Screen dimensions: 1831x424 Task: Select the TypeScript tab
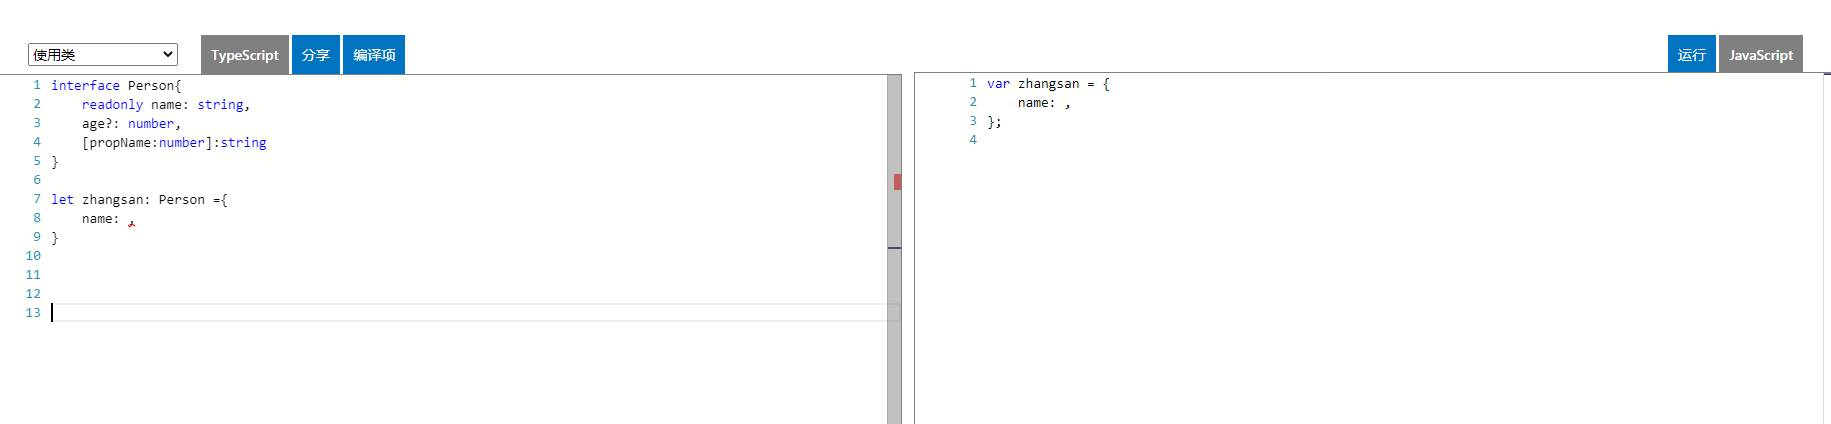pos(245,55)
